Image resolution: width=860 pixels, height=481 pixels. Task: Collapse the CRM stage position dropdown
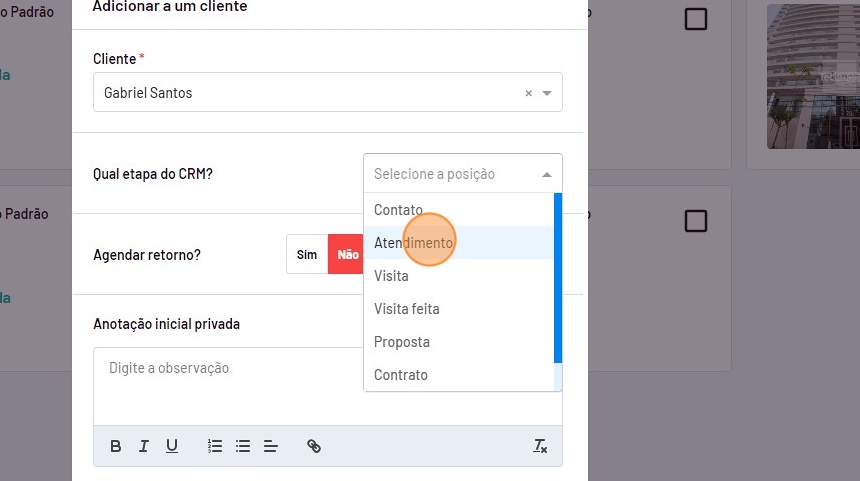click(x=547, y=174)
